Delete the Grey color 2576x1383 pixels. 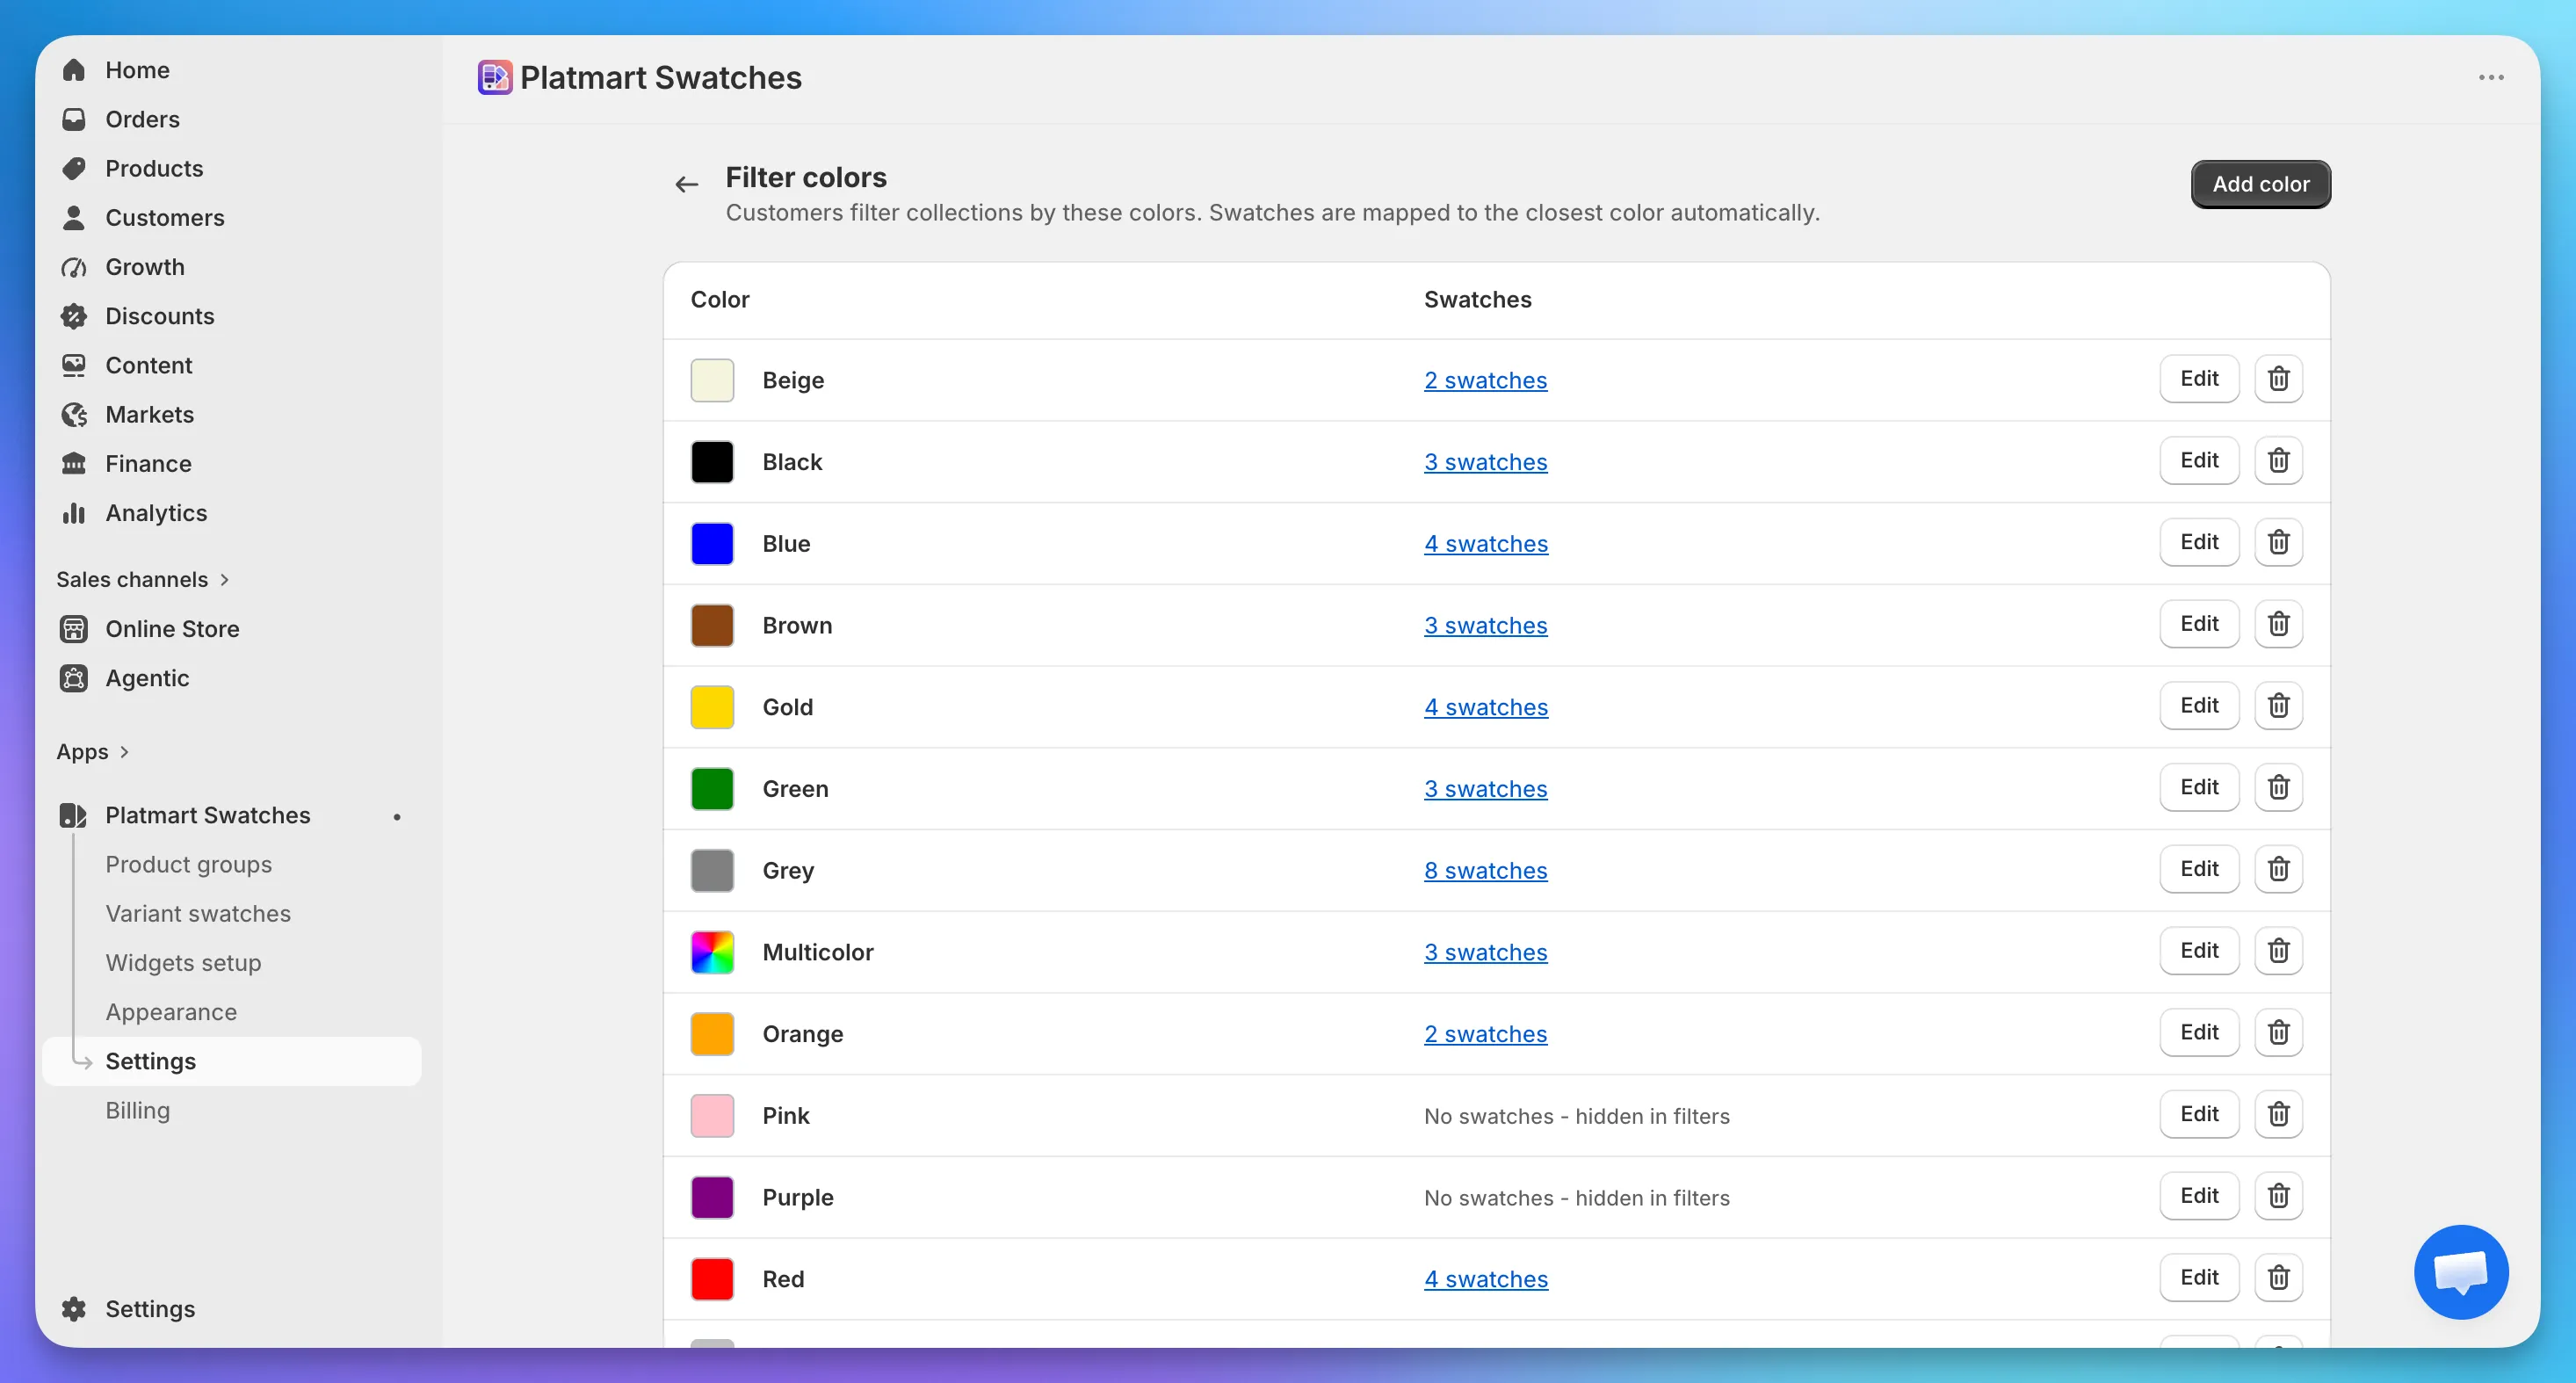(2278, 869)
